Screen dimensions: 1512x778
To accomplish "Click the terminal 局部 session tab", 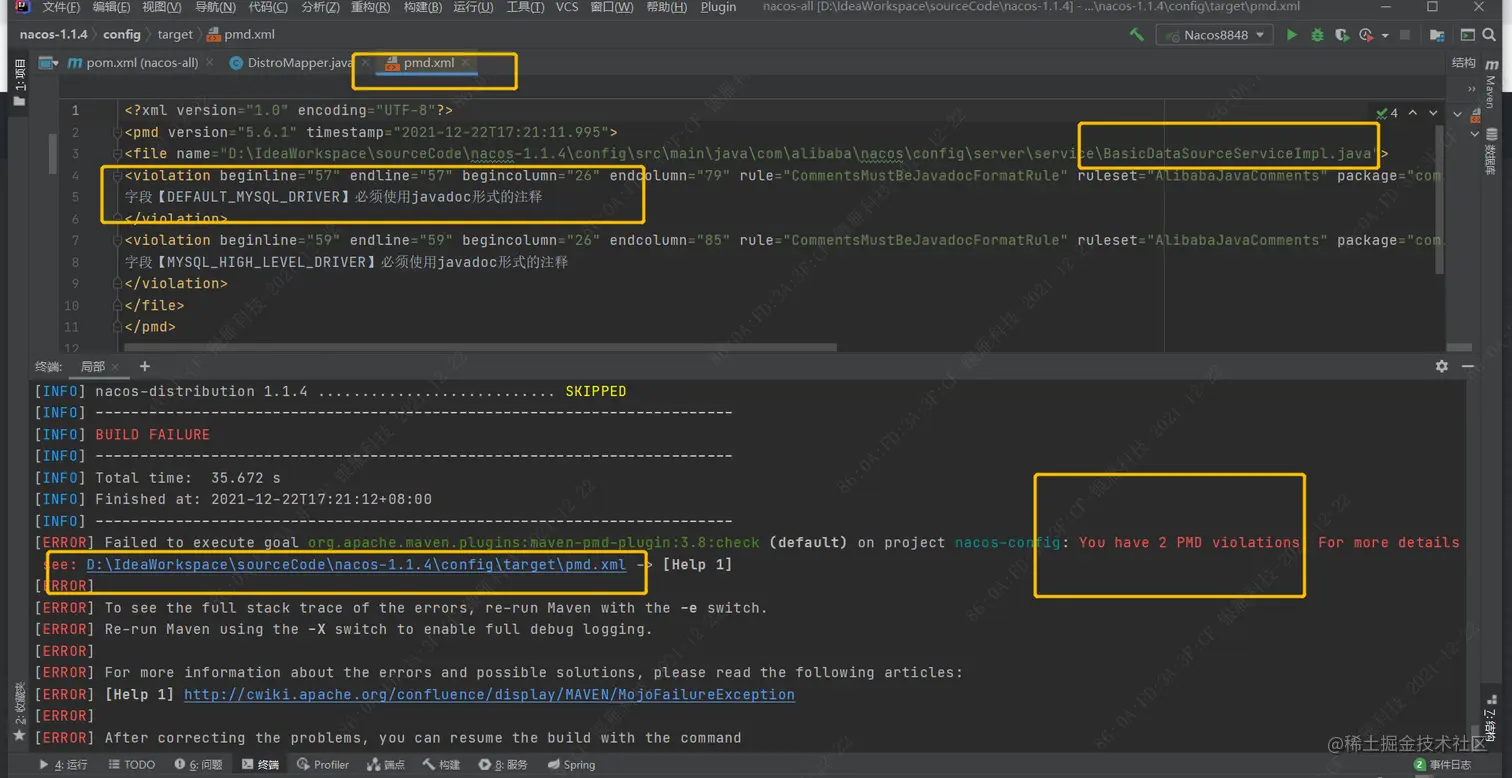I will tap(93, 367).
